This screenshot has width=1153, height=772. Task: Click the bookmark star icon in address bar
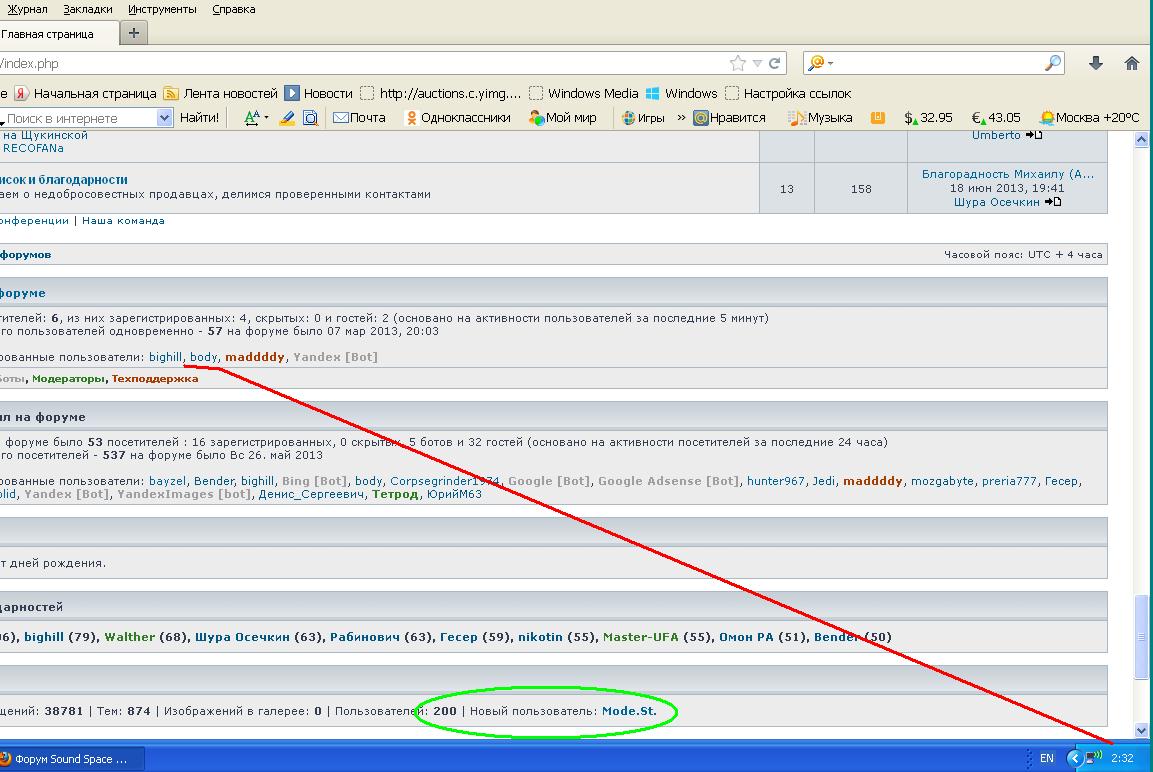pyautogui.click(x=738, y=63)
